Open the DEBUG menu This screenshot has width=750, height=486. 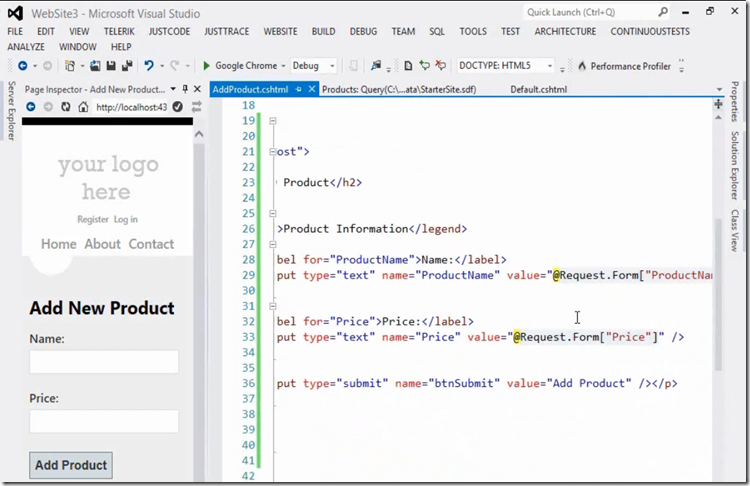[x=363, y=32]
